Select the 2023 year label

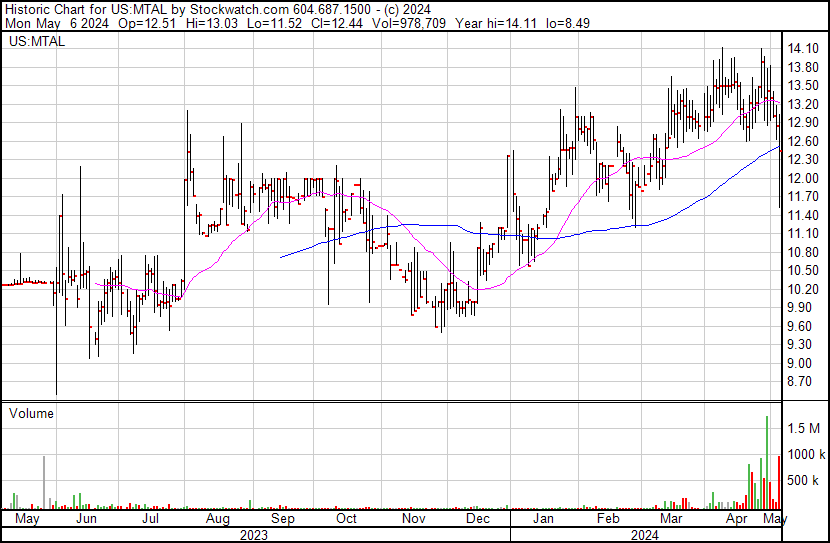coord(253,535)
